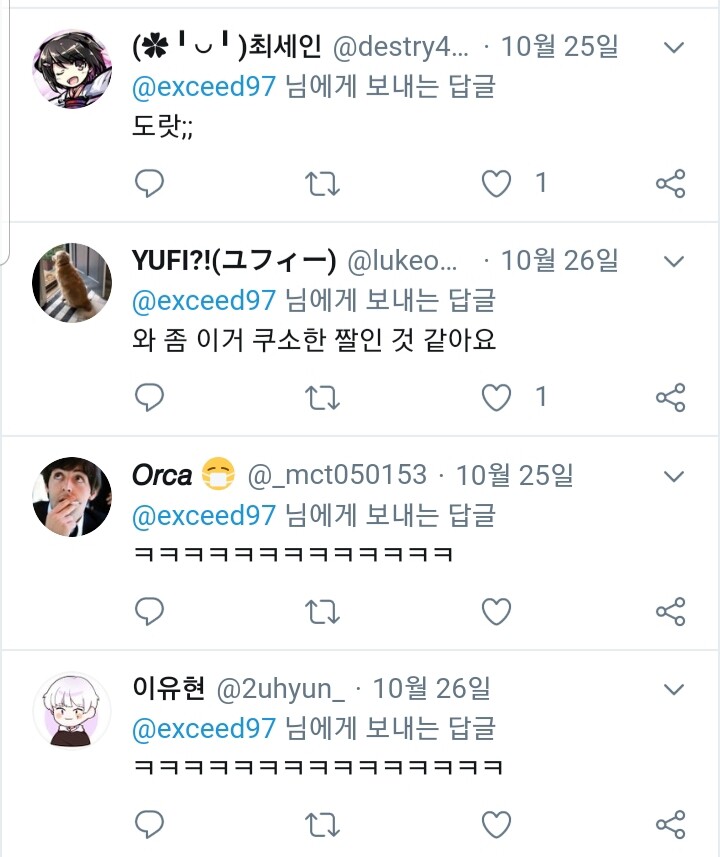Reply to Orca's tweet

(149, 610)
